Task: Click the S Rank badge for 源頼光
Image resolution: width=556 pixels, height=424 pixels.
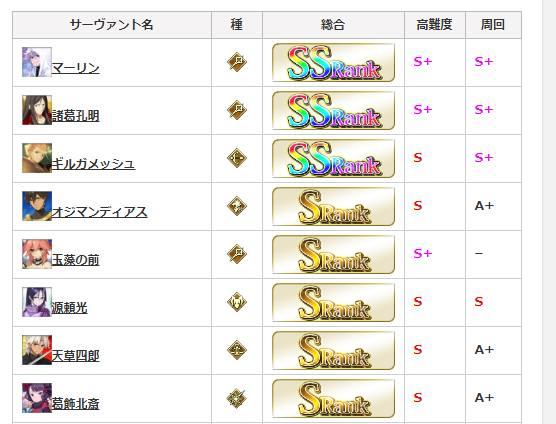Action: [333, 302]
